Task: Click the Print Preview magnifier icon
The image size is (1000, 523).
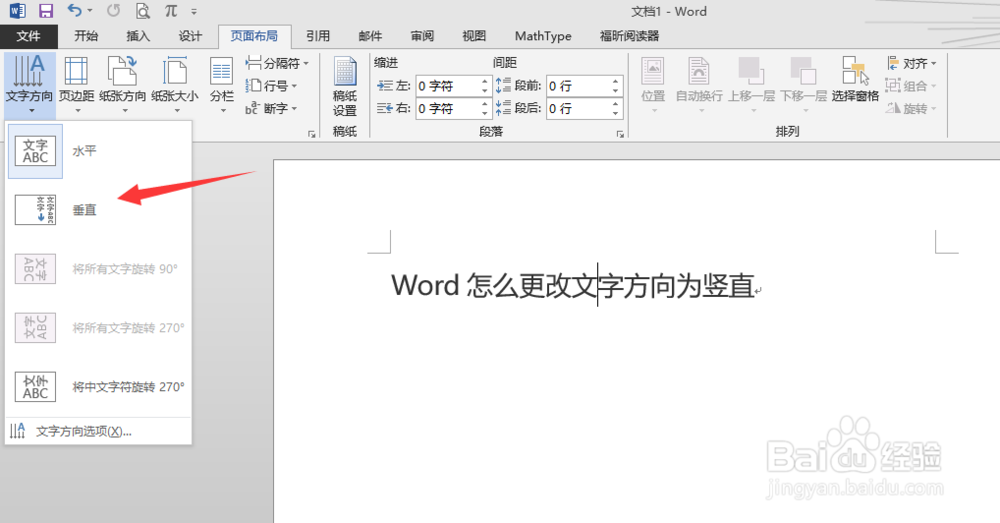Action: click(x=143, y=11)
